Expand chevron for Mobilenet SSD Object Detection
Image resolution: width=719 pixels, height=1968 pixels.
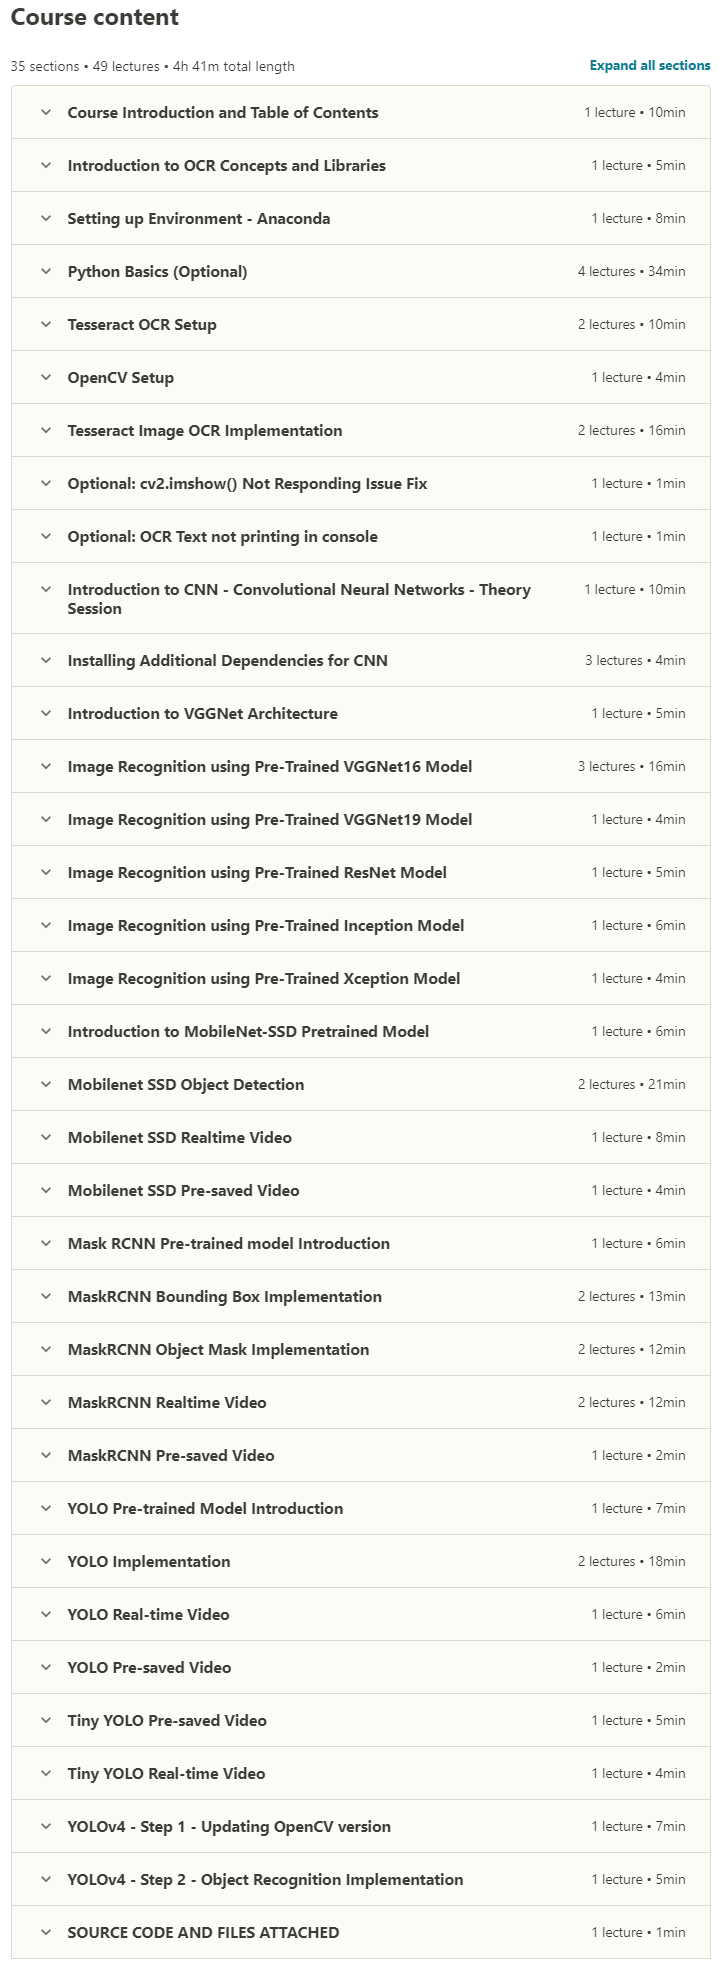(x=46, y=1084)
